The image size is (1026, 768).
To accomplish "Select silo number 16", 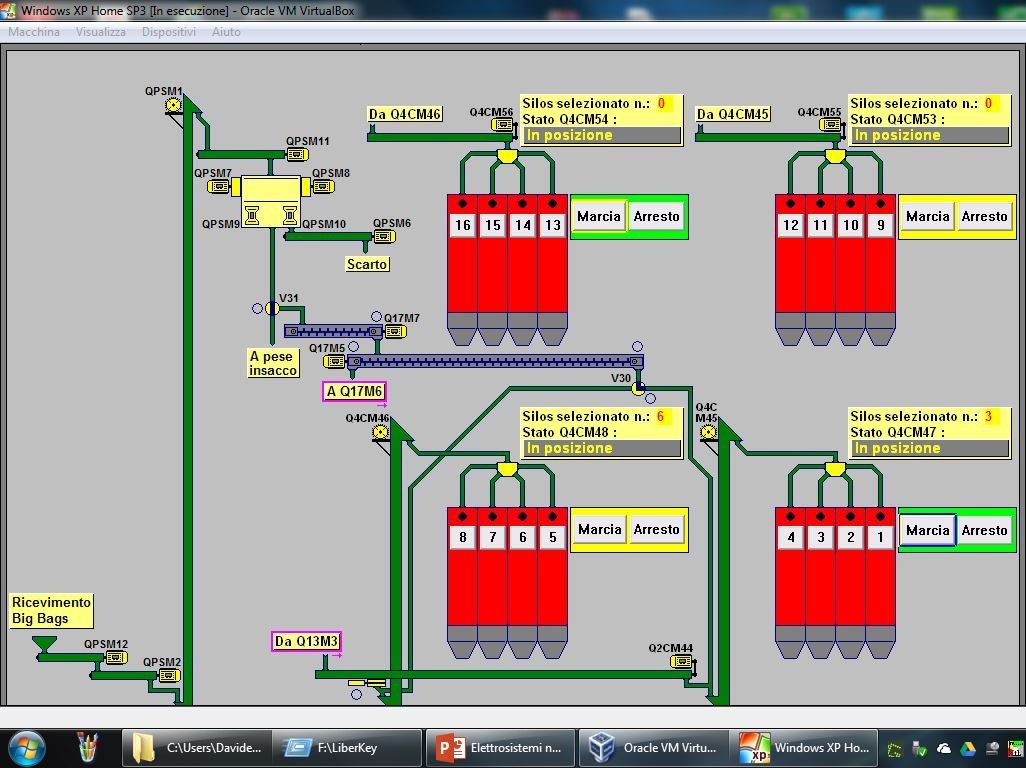I will click(462, 225).
